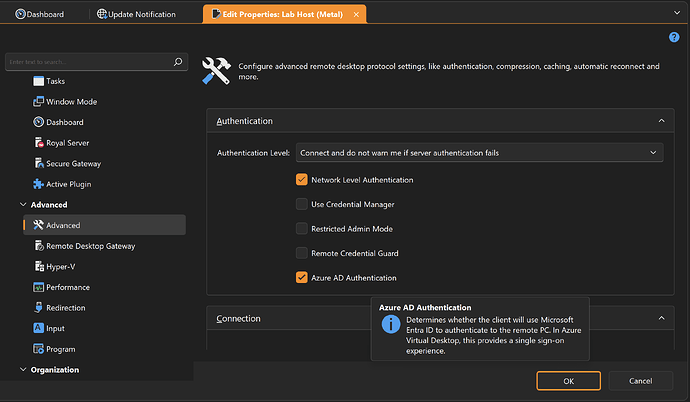This screenshot has height=402, width=690.
Task: Open the Hyper-V settings page
Action: tap(62, 266)
